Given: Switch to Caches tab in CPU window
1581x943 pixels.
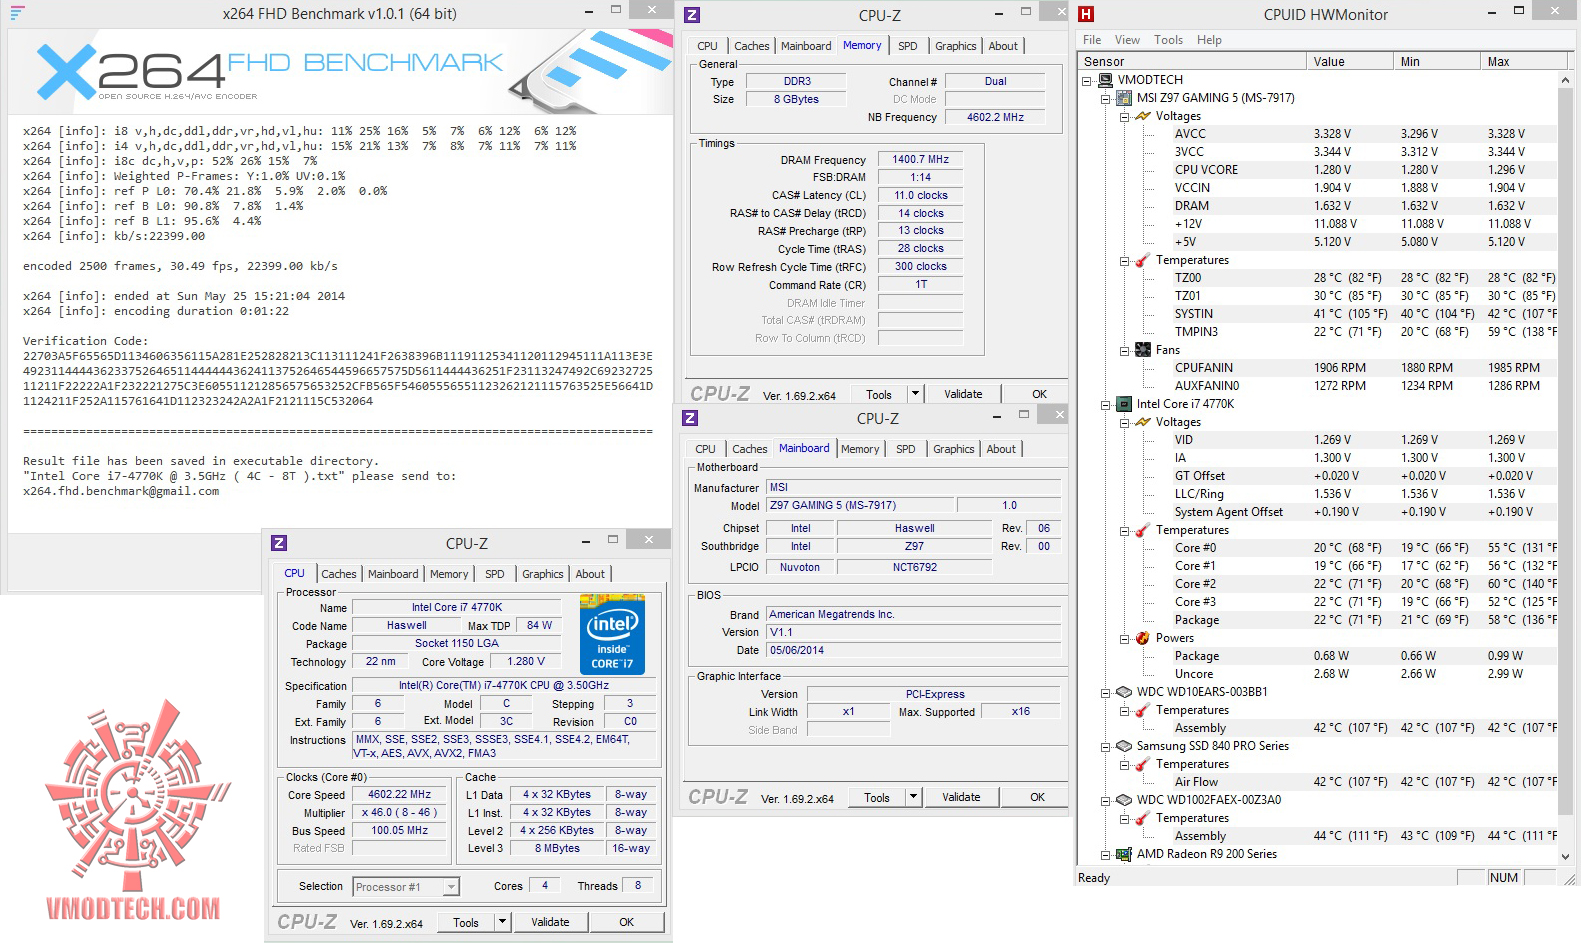Looking at the screenshot, I should click(338, 574).
